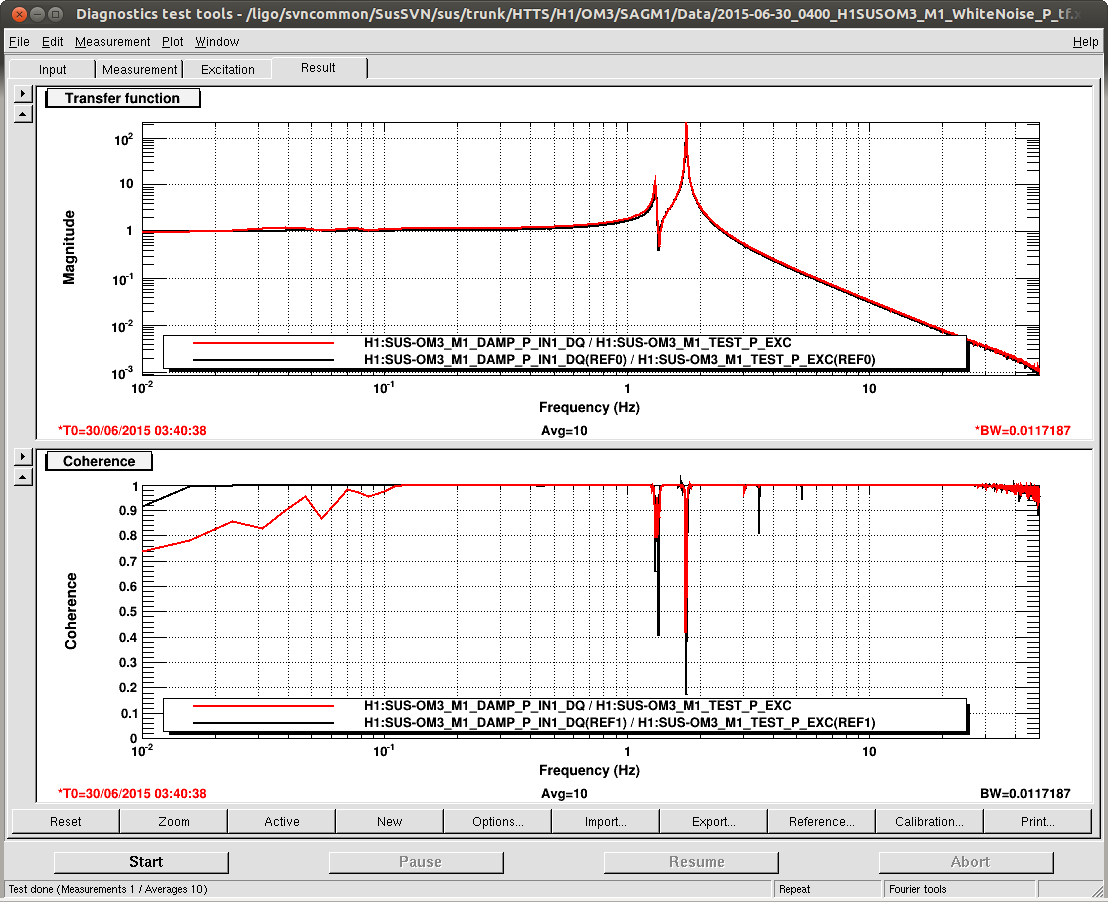Click up arrow beside Coherence plot
Viewport: 1108px width, 902px height.
[23, 477]
